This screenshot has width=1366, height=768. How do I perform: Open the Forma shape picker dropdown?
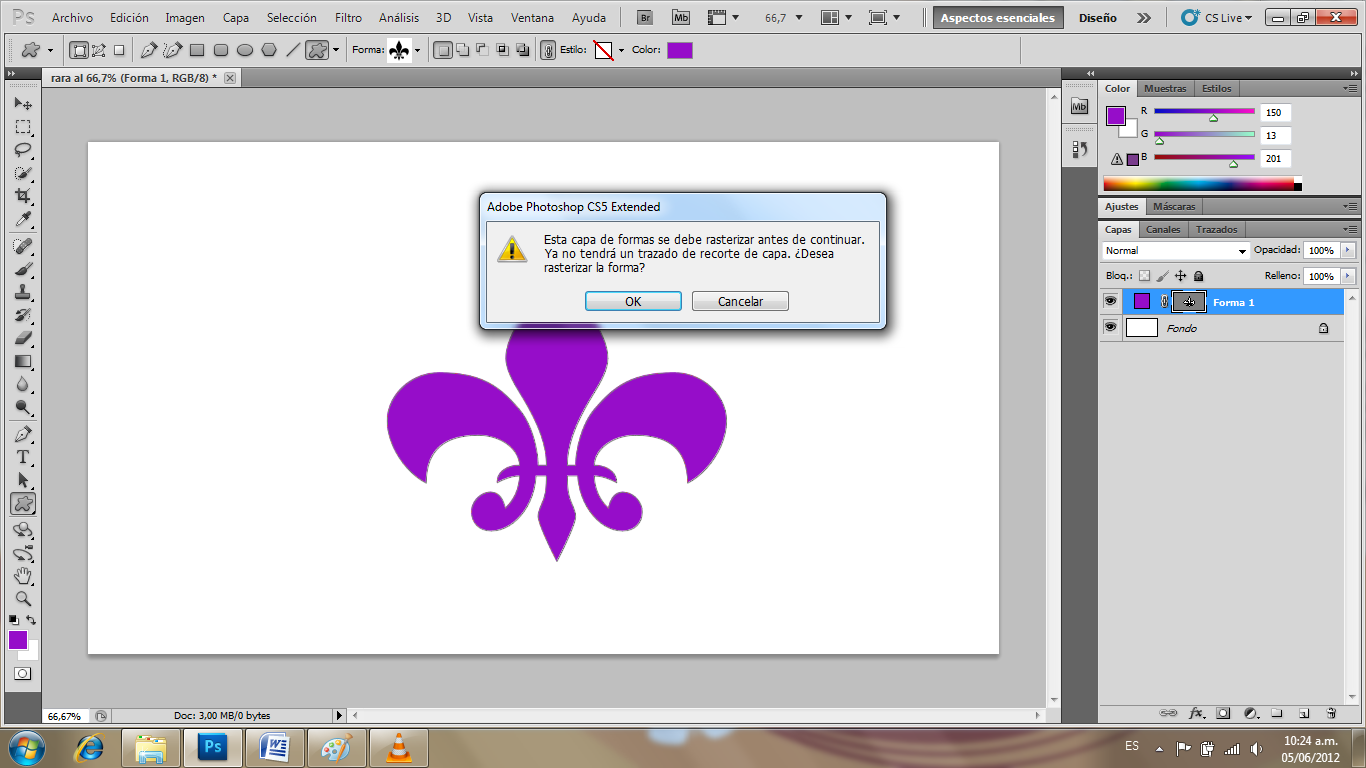pos(417,50)
